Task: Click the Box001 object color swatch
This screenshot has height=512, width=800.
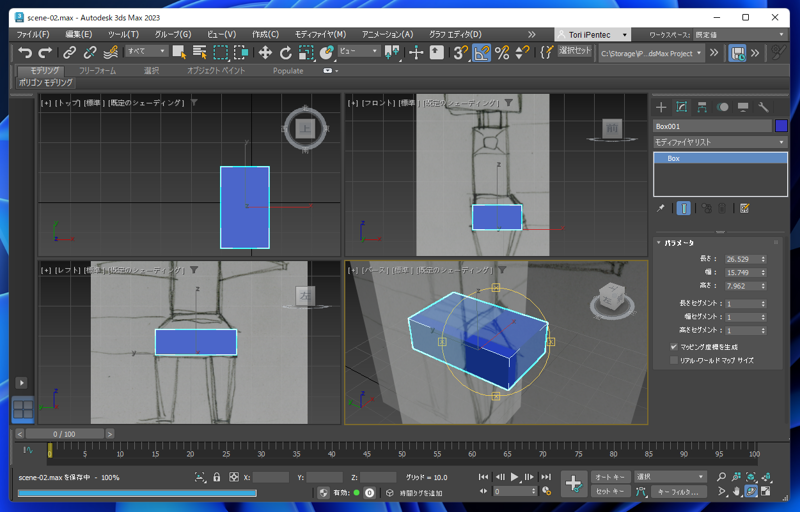Action: 781,126
